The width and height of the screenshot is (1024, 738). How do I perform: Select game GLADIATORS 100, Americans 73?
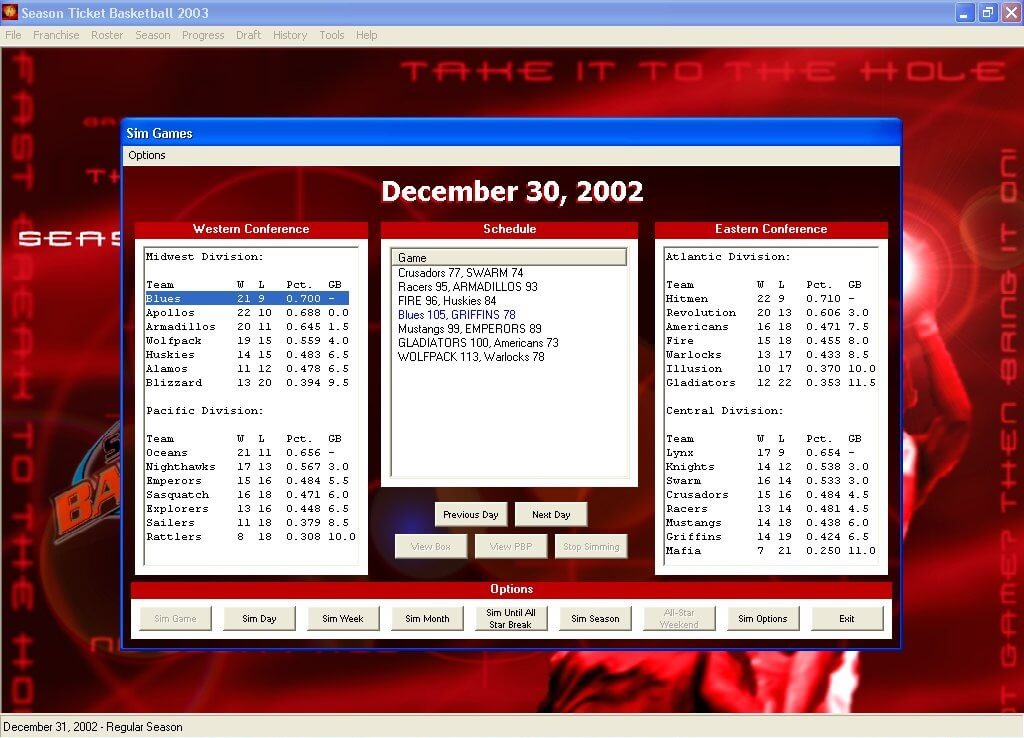tap(478, 343)
